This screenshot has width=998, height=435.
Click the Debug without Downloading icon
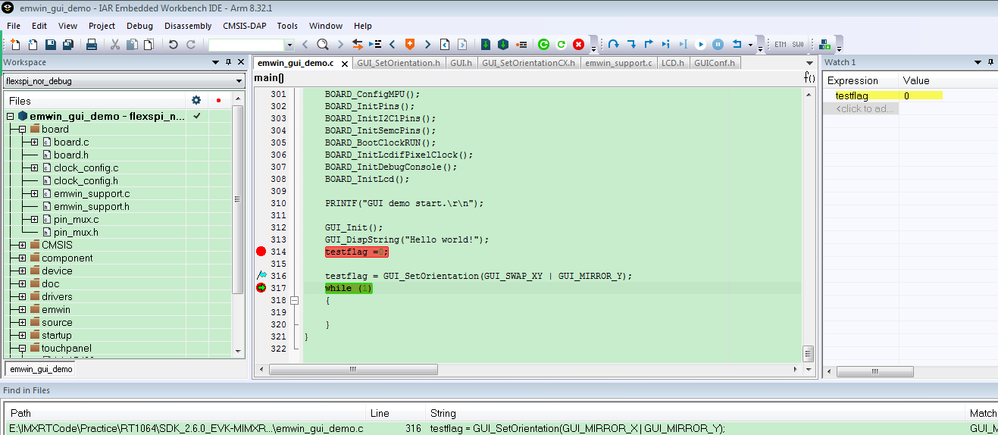click(x=503, y=45)
